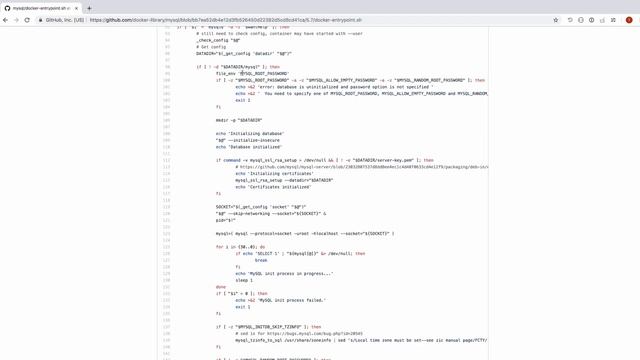The width and height of the screenshot is (640, 360).
Task: Click the "$@" --initialize-insecure line
Action: pos(248,140)
